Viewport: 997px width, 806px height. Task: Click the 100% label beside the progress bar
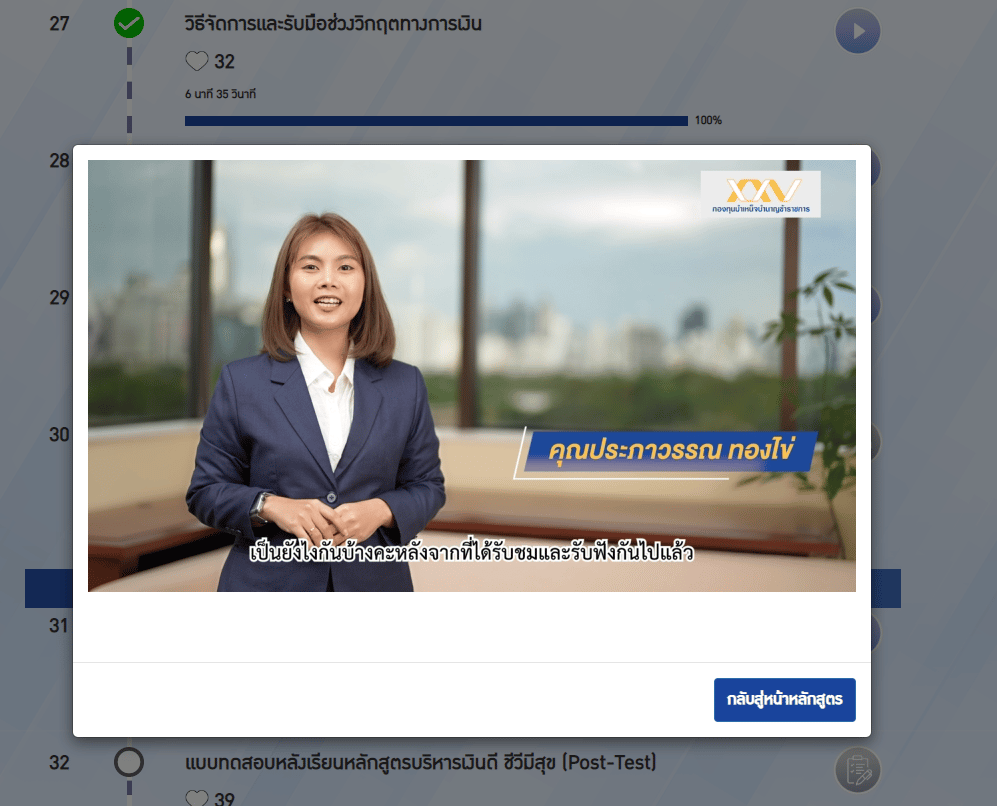[x=708, y=120]
